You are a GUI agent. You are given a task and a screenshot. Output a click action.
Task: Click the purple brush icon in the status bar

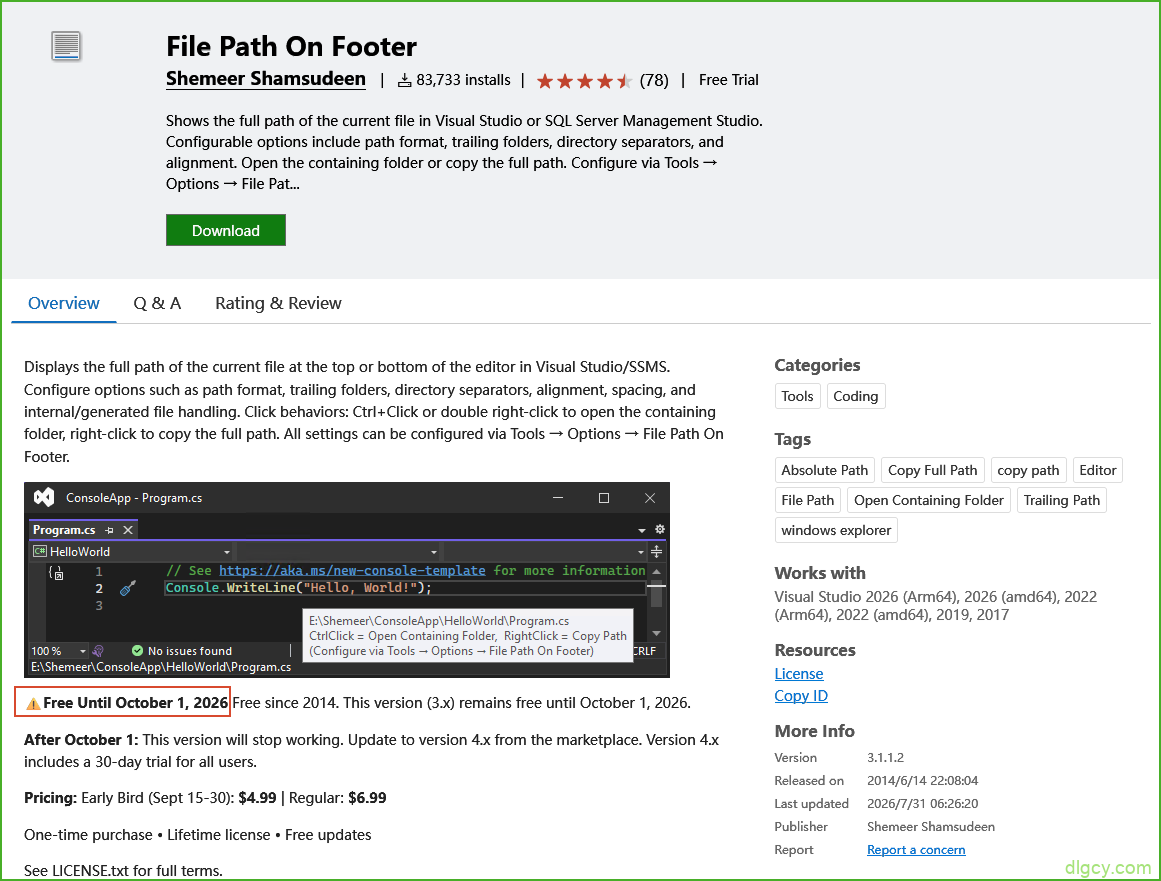tap(98, 651)
